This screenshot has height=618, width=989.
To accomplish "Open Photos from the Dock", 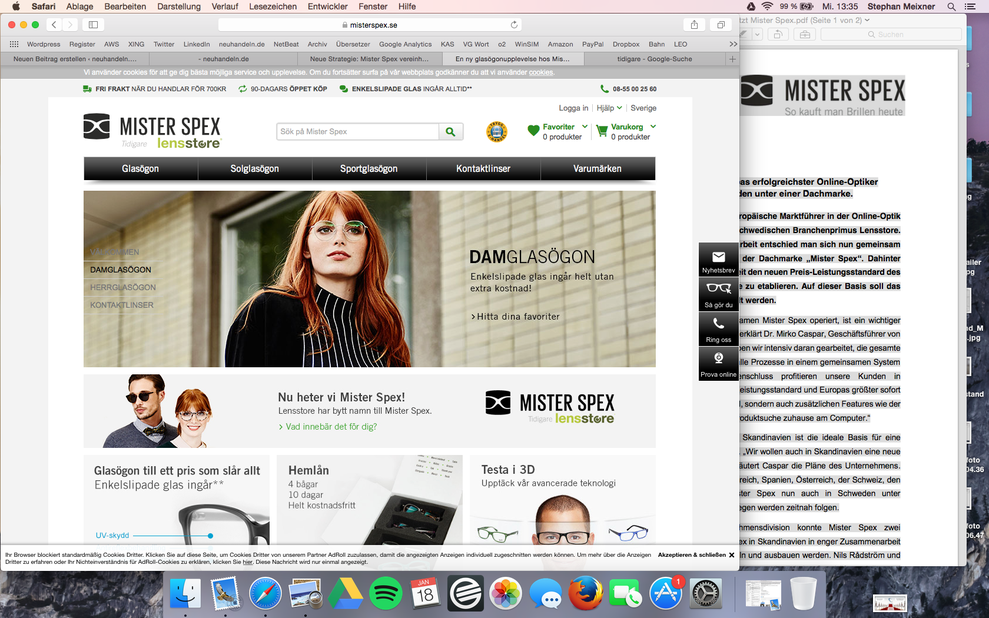I will point(506,593).
